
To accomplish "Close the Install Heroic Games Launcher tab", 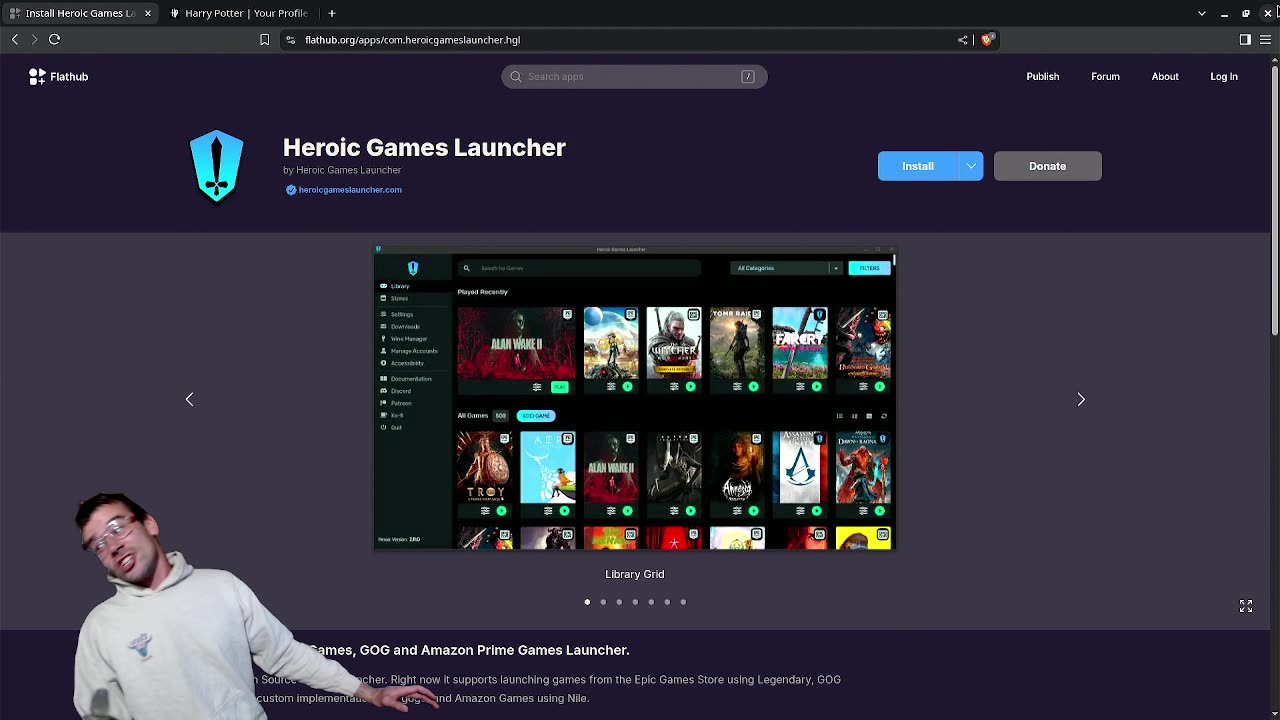I will (x=148, y=13).
